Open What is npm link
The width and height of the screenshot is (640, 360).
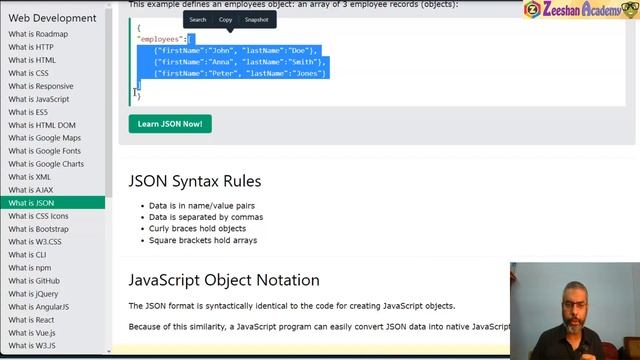[x=29, y=268]
